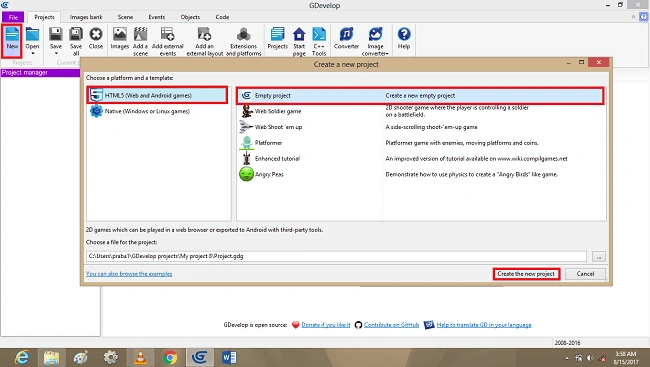This screenshot has width=650, height=367.
Task: Switch to the Objects ribbon tab
Action: pos(190,17)
